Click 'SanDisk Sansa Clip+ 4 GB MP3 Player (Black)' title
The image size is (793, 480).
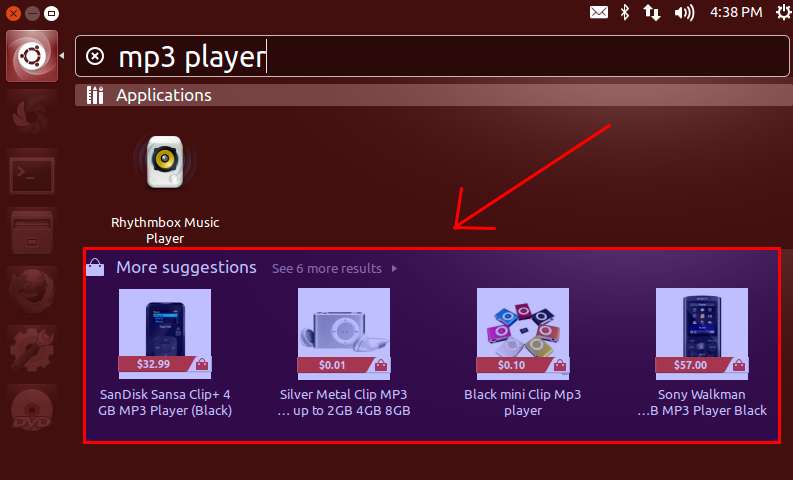tap(165, 402)
